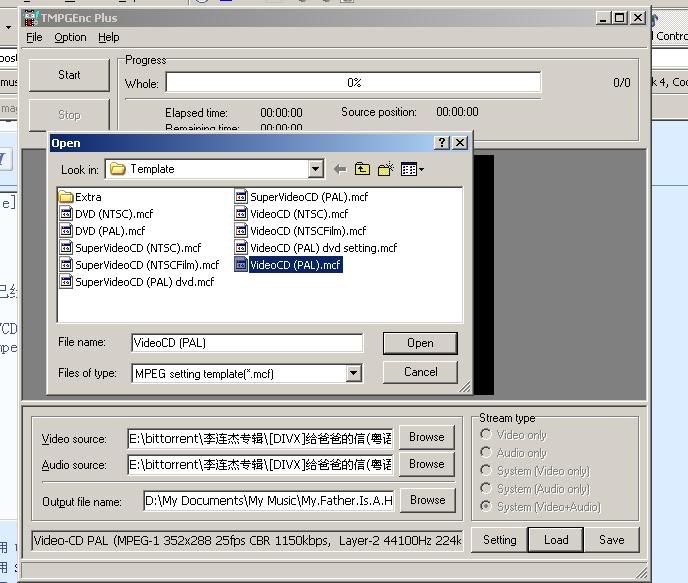The height and width of the screenshot is (583, 688).
Task: Open the View Menu icon in dialog
Action: point(412,169)
